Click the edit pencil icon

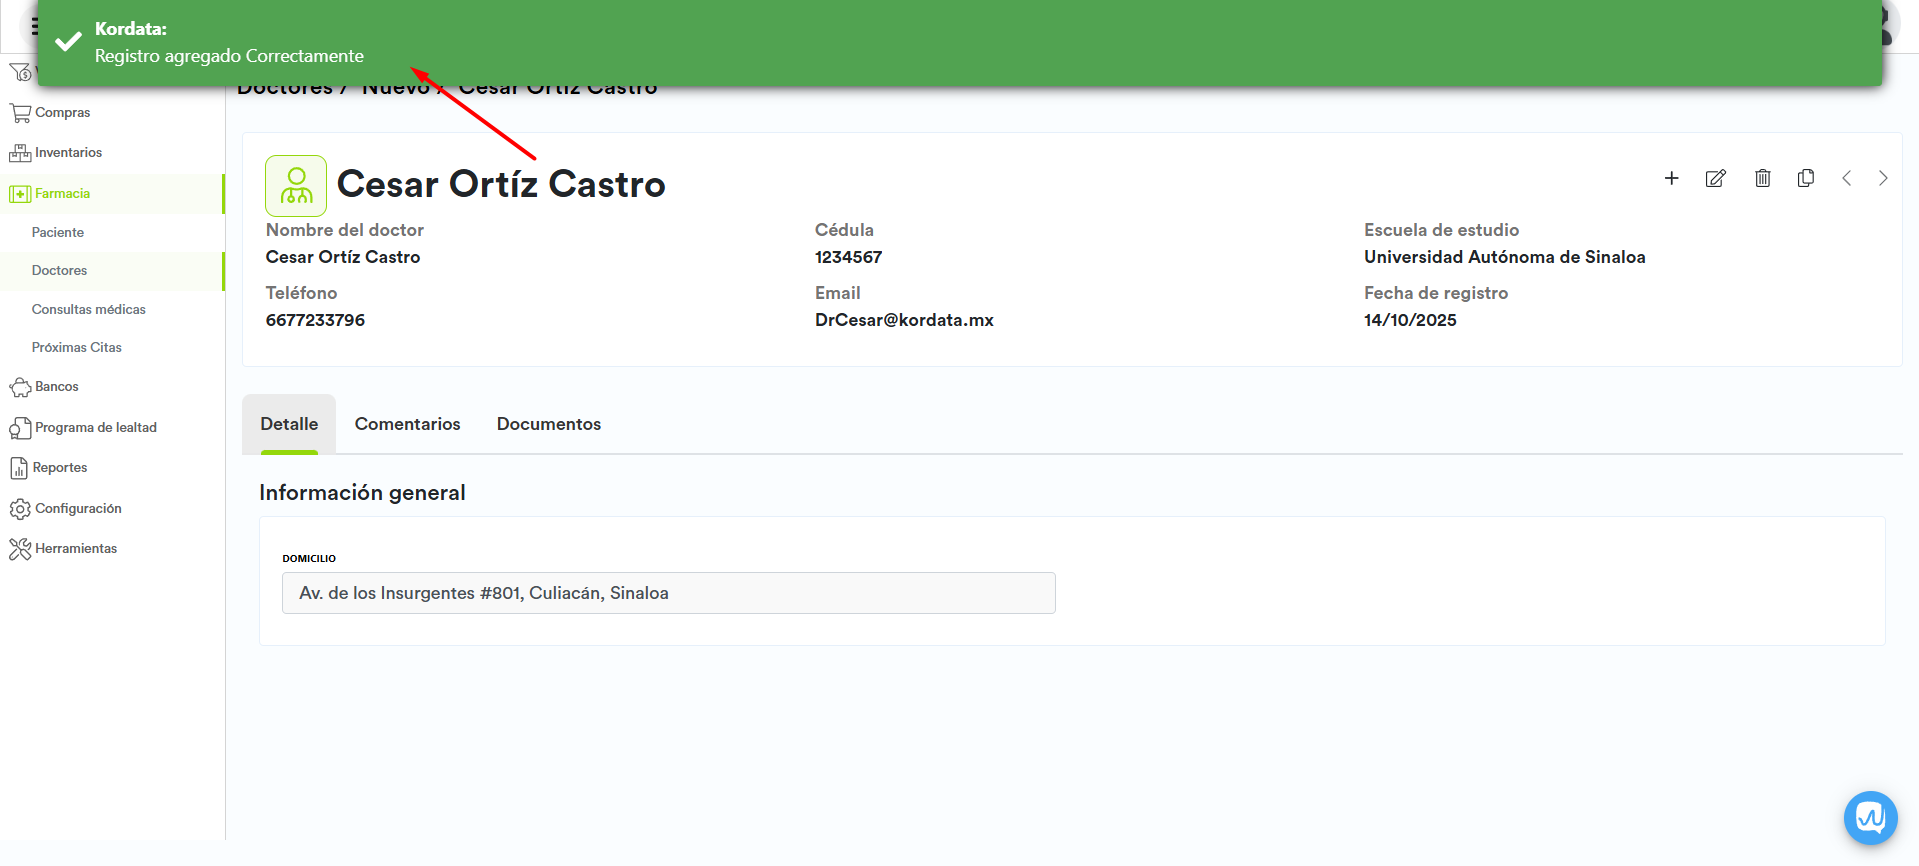point(1715,178)
